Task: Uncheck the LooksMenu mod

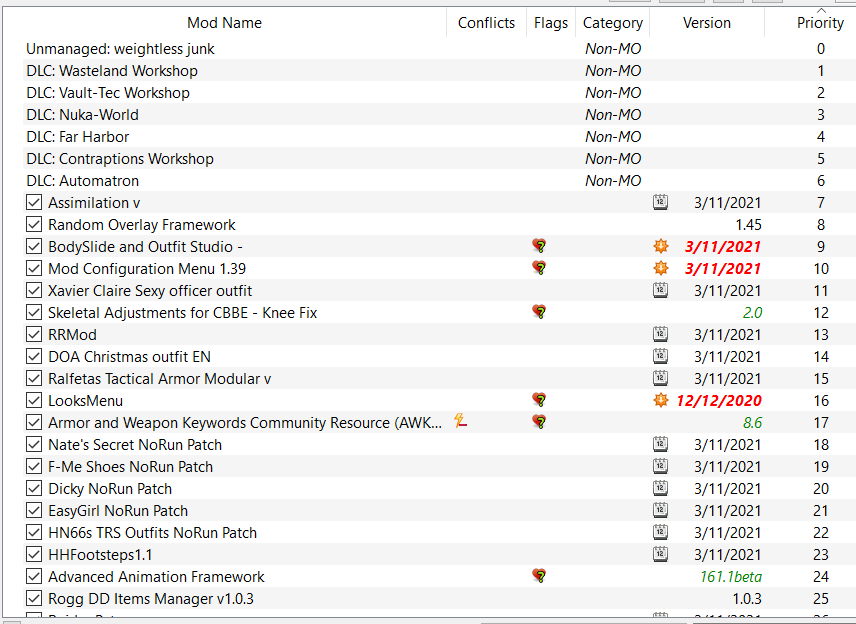Action: coord(34,400)
